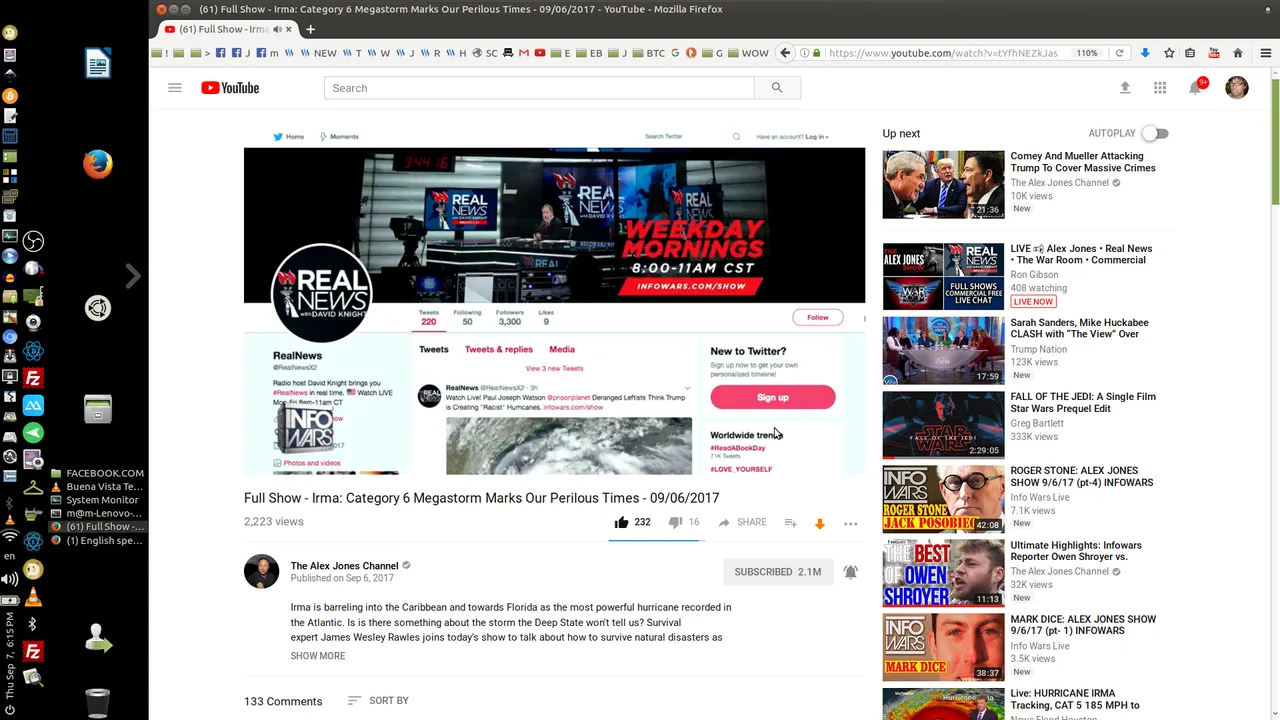The height and width of the screenshot is (720, 1280).
Task: Dislike the video with thumbs down
Action: click(x=675, y=522)
